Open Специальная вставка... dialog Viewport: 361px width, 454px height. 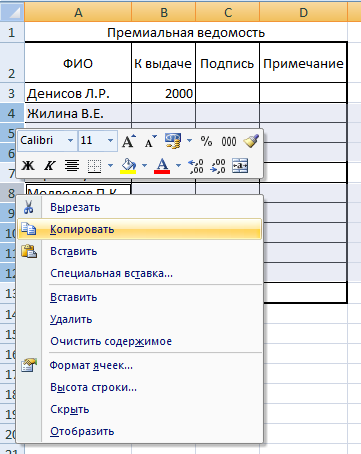pyautogui.click(x=139, y=273)
